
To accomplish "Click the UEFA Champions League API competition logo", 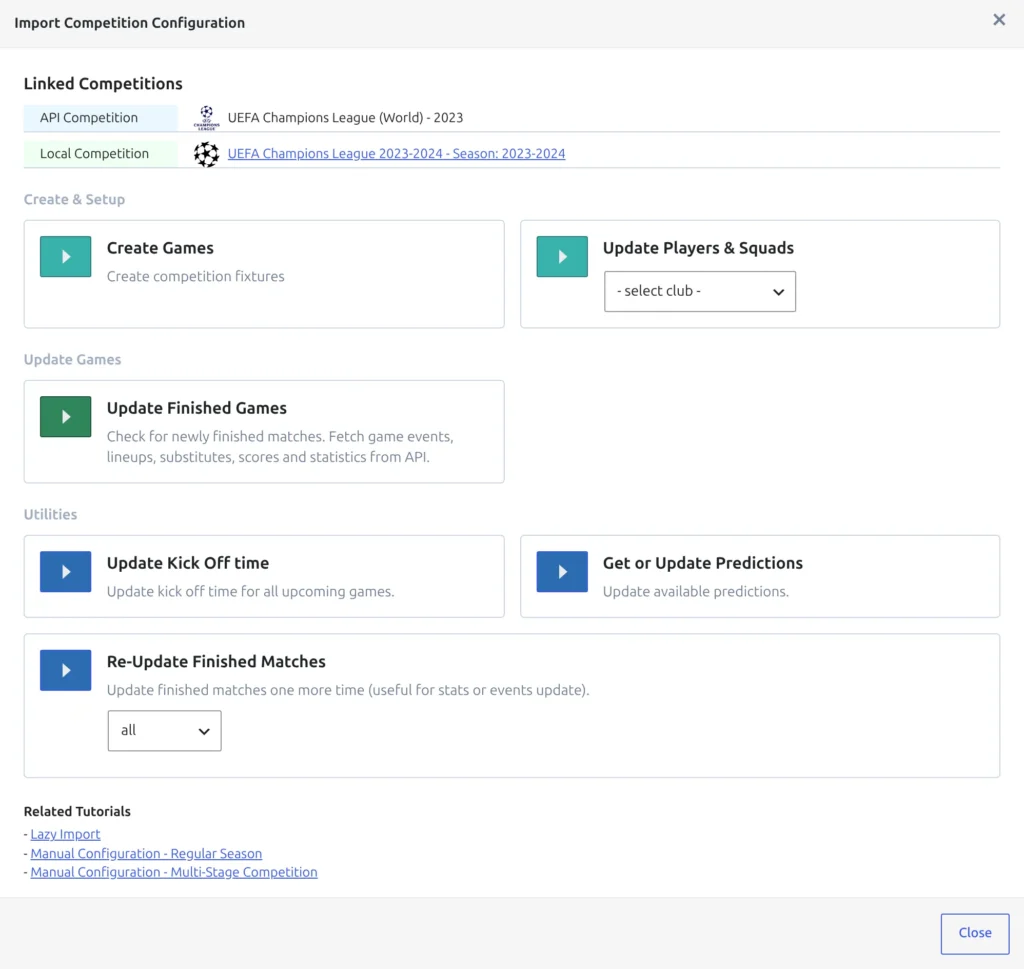I will 206,118.
